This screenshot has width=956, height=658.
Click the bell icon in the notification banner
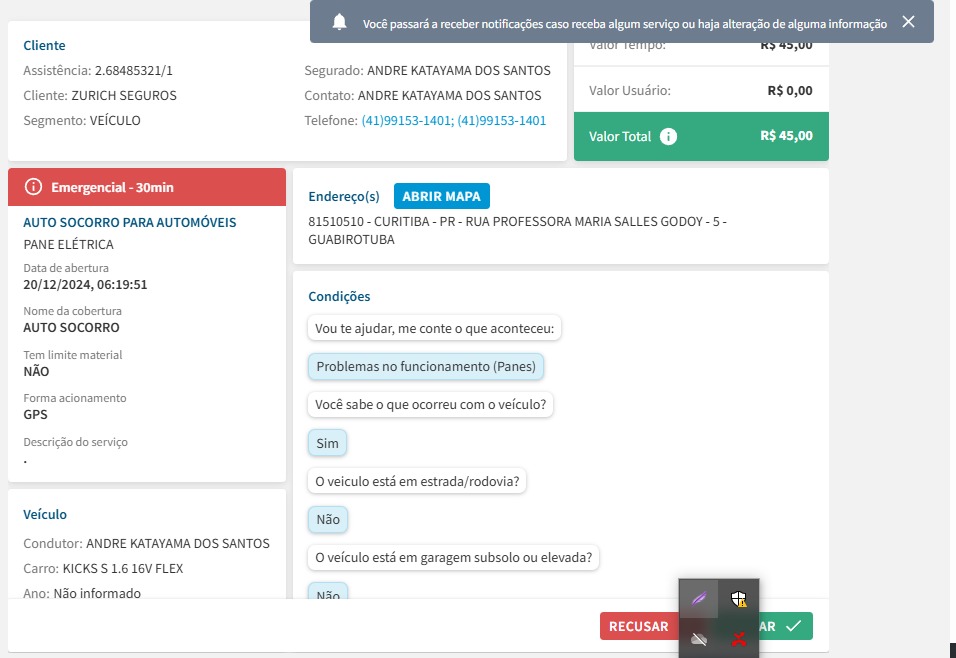click(x=340, y=23)
